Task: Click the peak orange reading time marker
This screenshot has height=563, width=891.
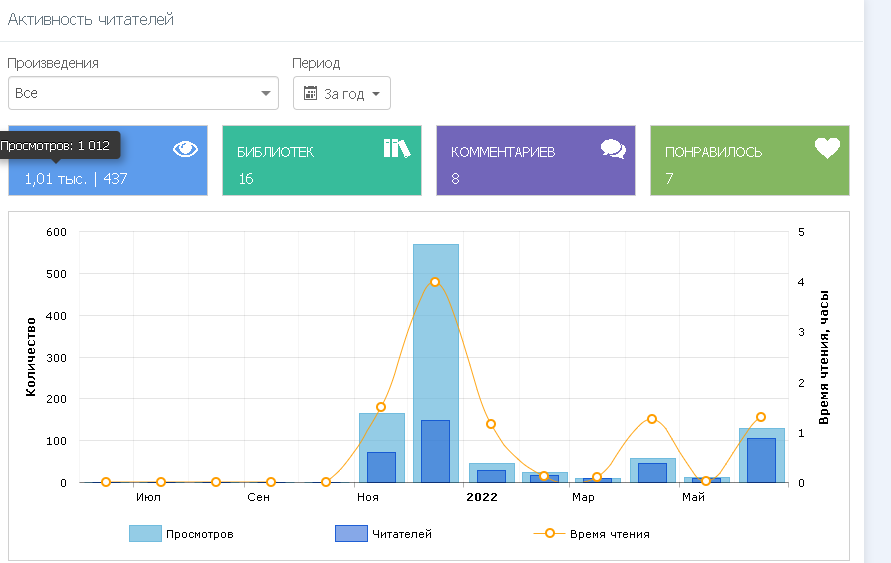Action: 435,282
